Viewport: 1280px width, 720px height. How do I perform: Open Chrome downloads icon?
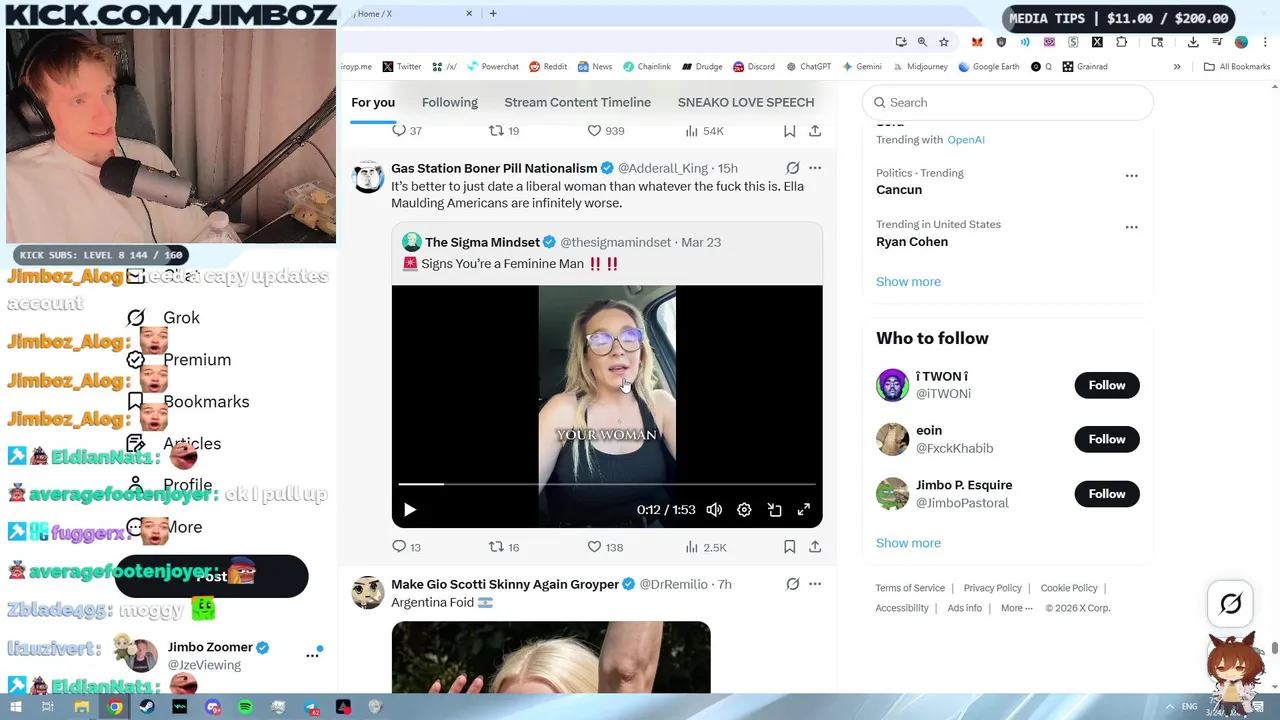click(x=1193, y=42)
